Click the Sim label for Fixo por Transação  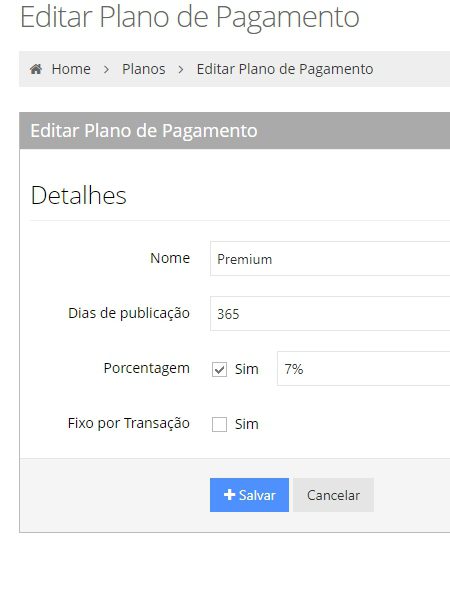click(x=247, y=424)
